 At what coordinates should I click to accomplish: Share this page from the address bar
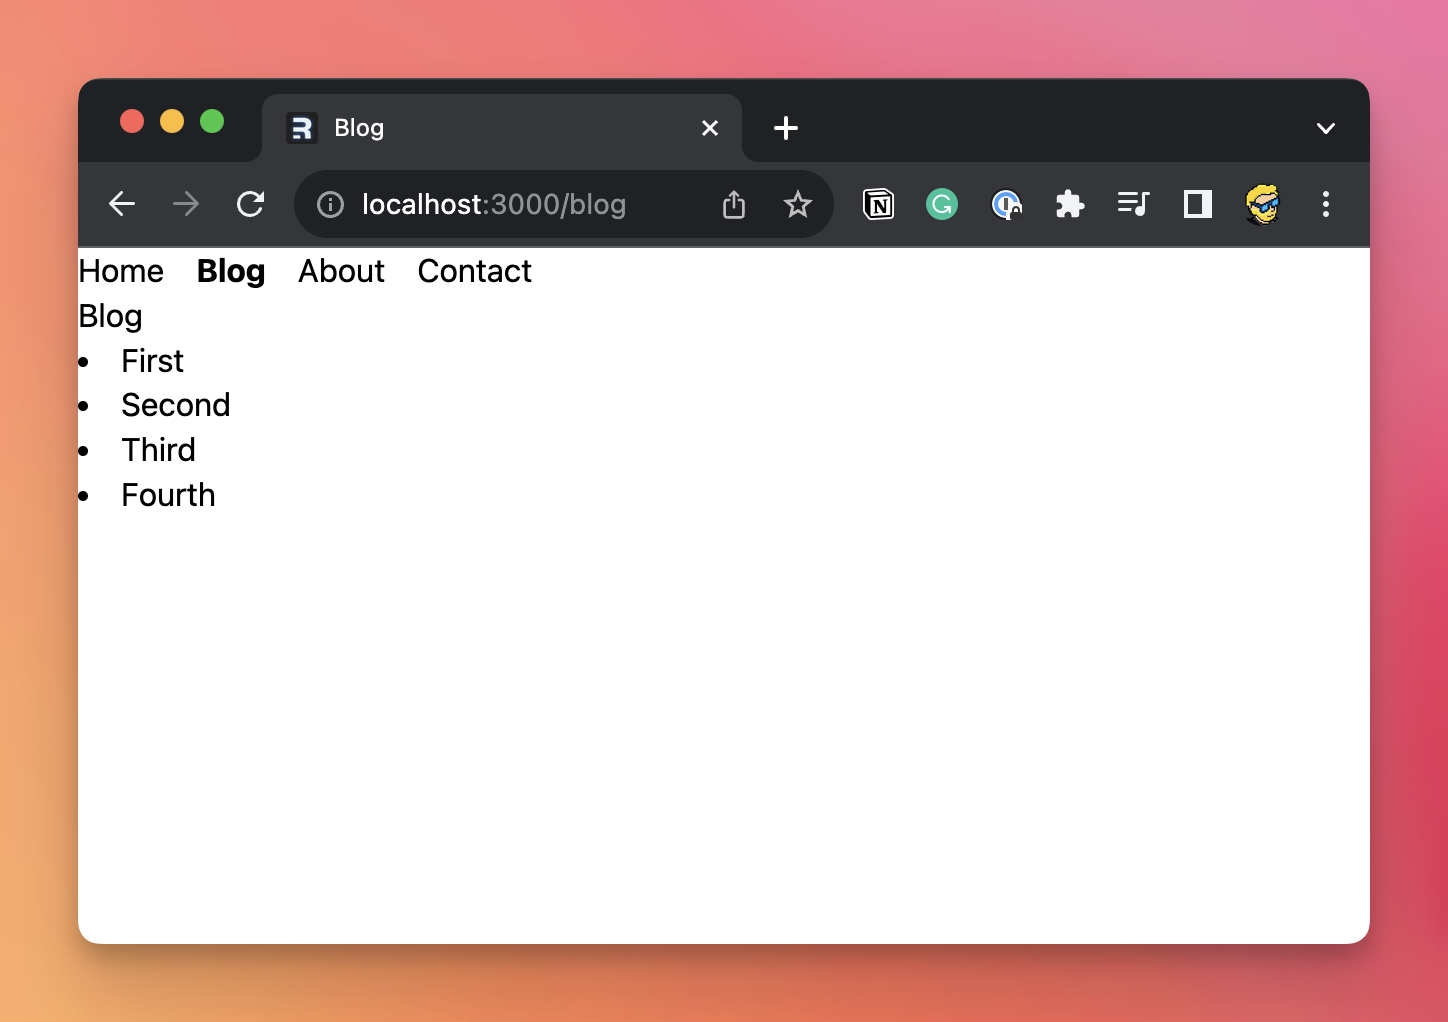click(x=734, y=204)
